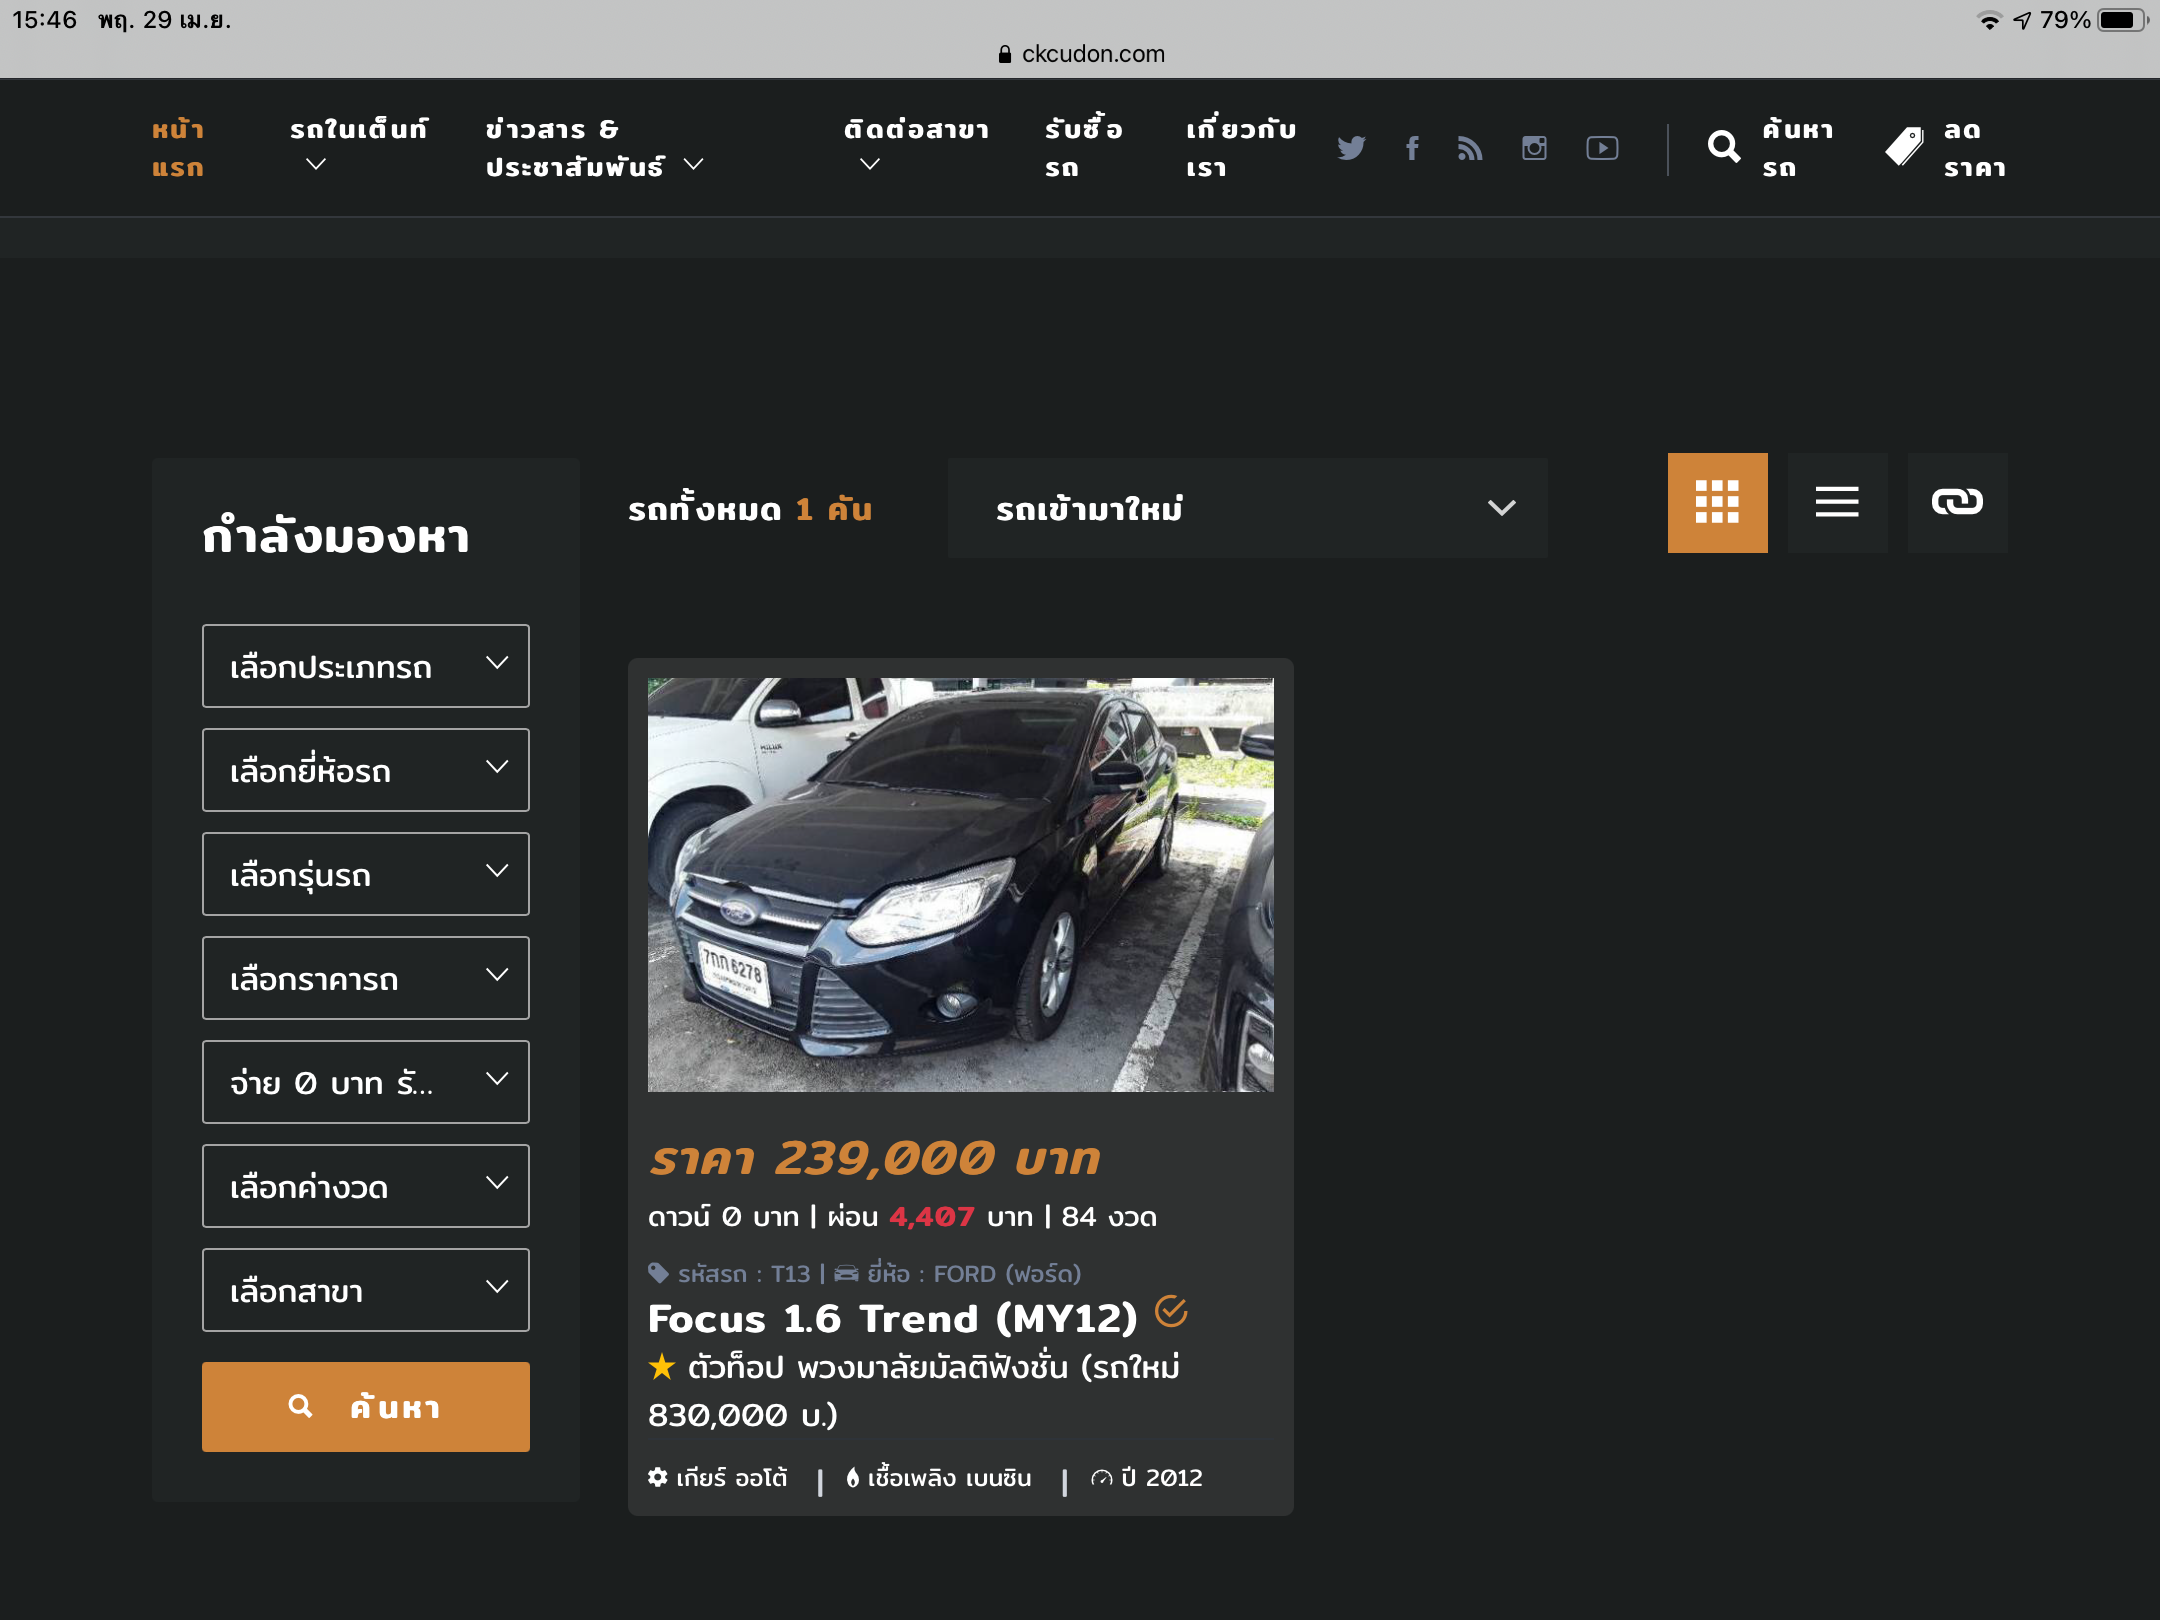Go to หน้าแรก menu item
2160x1620 pixels.
(178, 148)
